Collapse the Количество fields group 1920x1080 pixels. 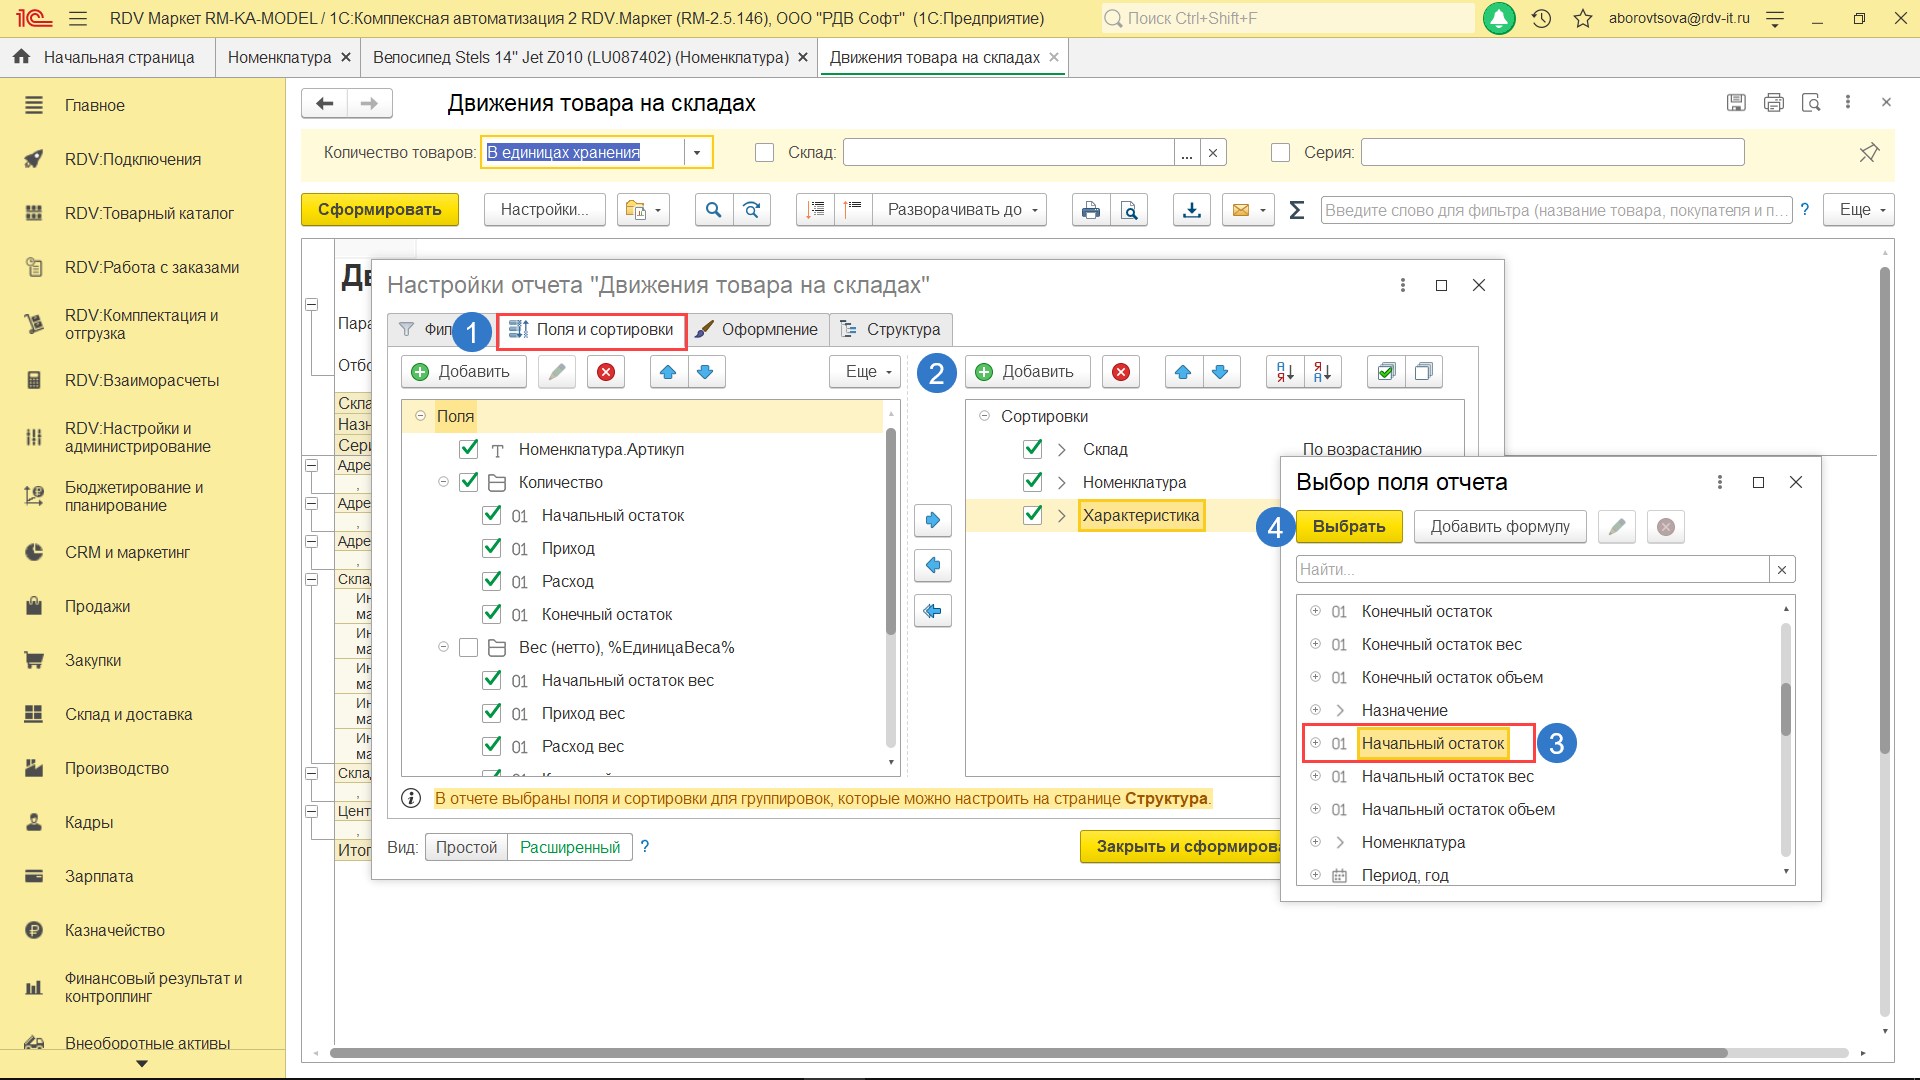443,482
